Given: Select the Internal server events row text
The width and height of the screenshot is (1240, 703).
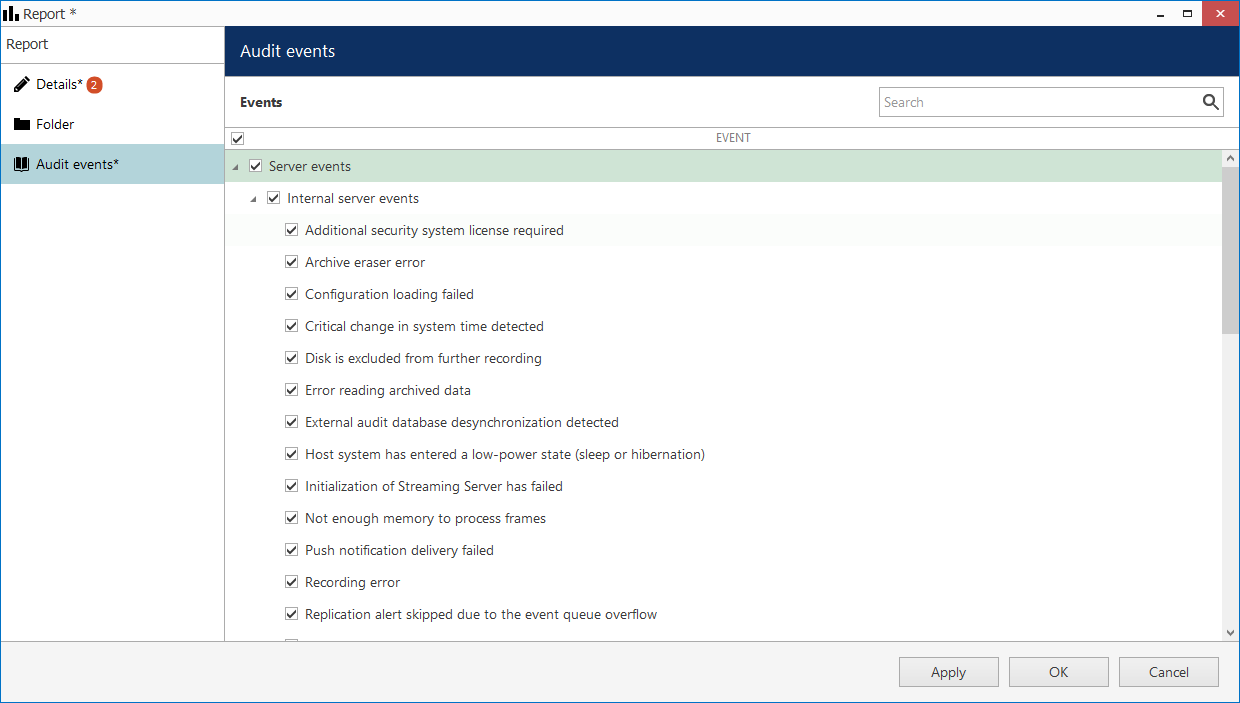Looking at the screenshot, I should click(353, 198).
